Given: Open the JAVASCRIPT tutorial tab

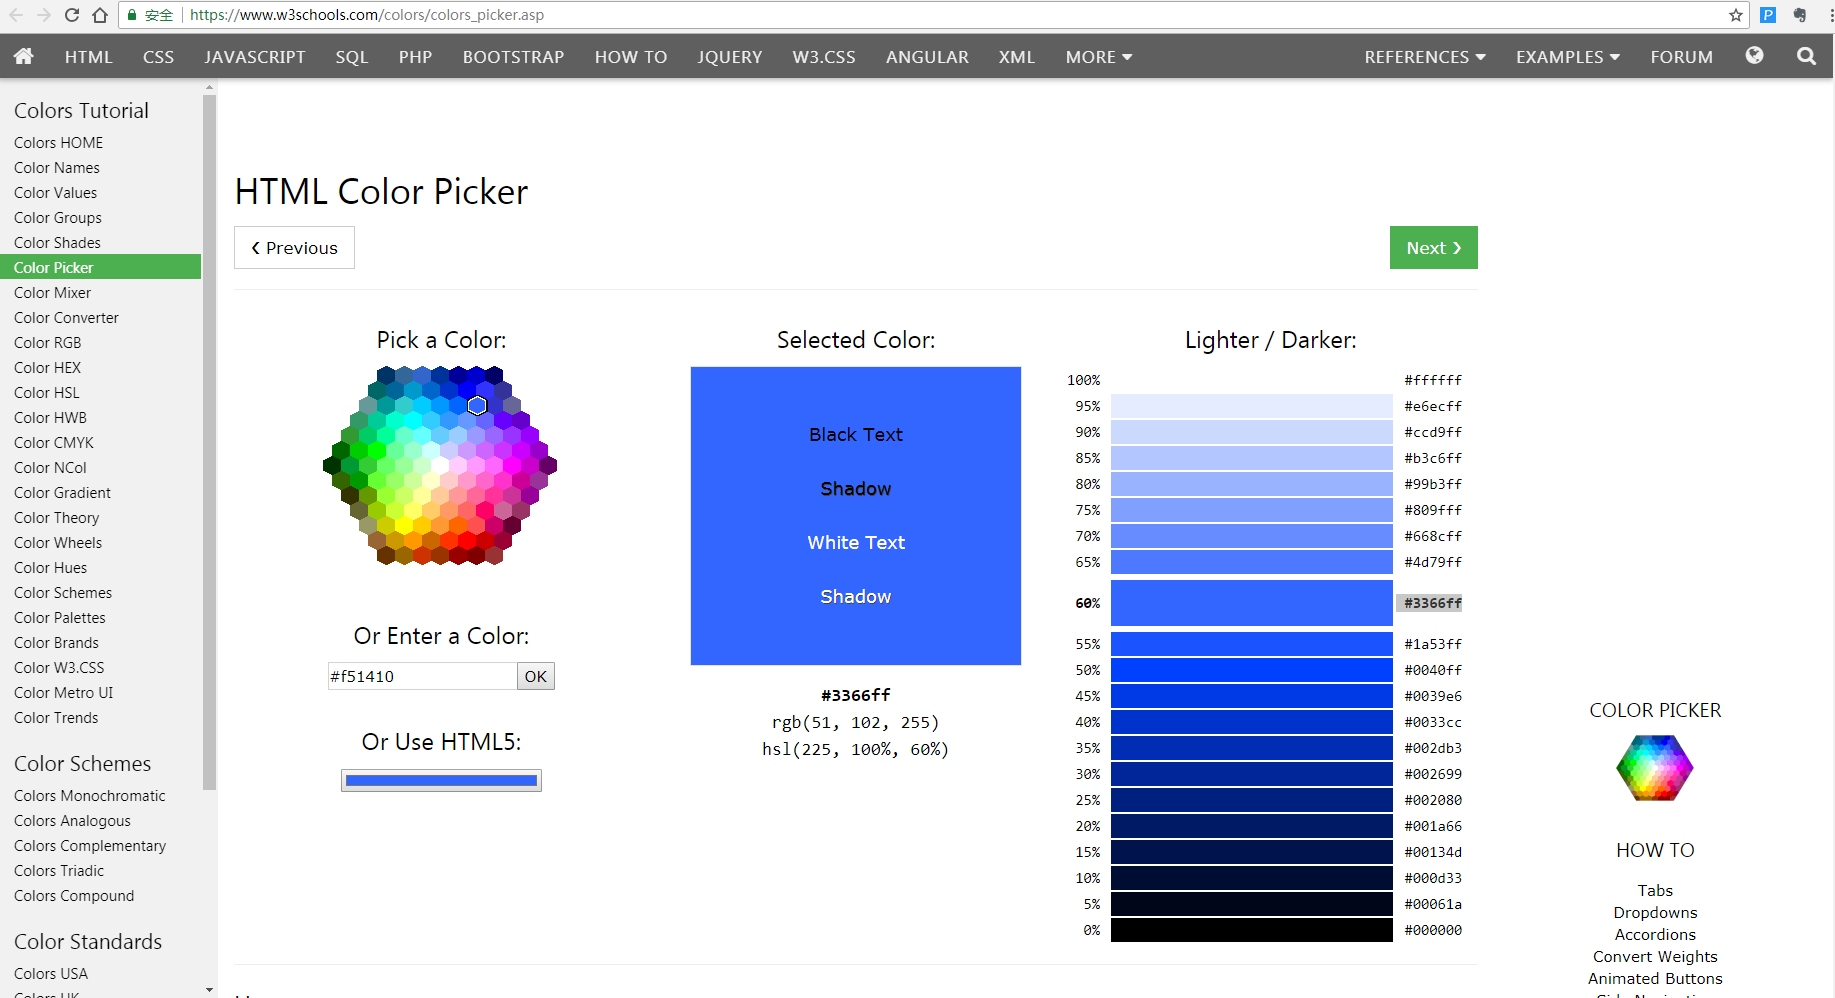Looking at the screenshot, I should [x=255, y=57].
